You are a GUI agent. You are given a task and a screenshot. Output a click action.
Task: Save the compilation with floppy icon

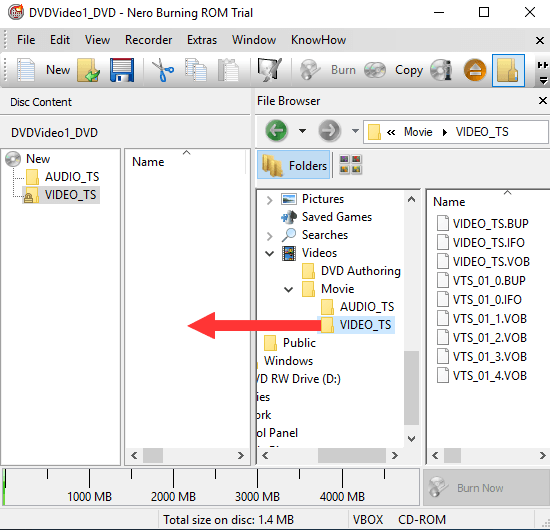[122, 70]
